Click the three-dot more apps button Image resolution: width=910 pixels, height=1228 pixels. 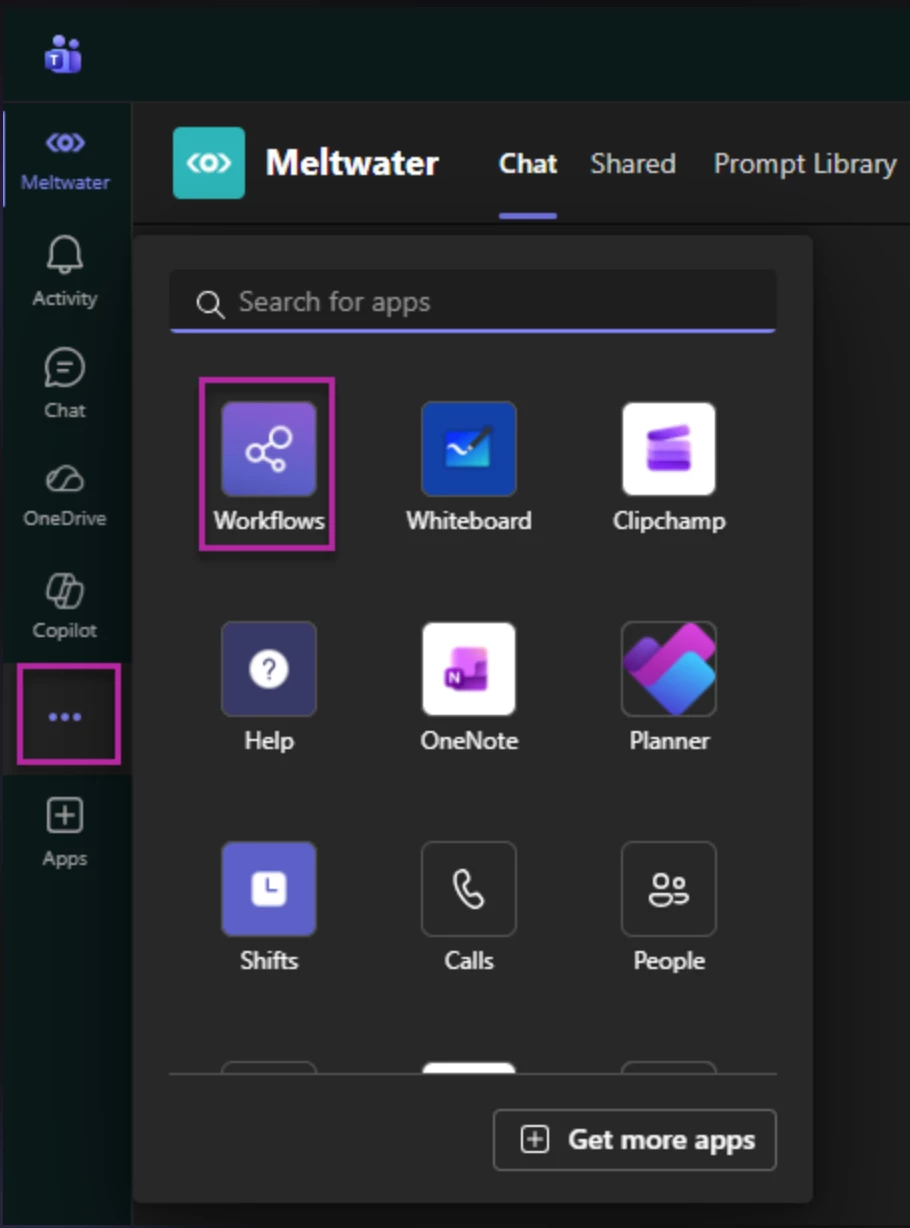(65, 716)
